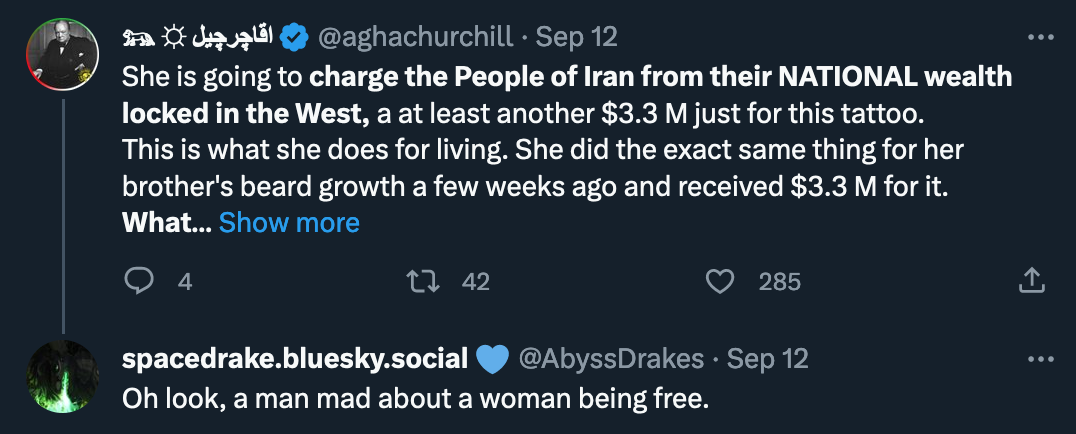Open @AbyssDrakes handle link
This screenshot has height=434, width=1076.
(611, 359)
